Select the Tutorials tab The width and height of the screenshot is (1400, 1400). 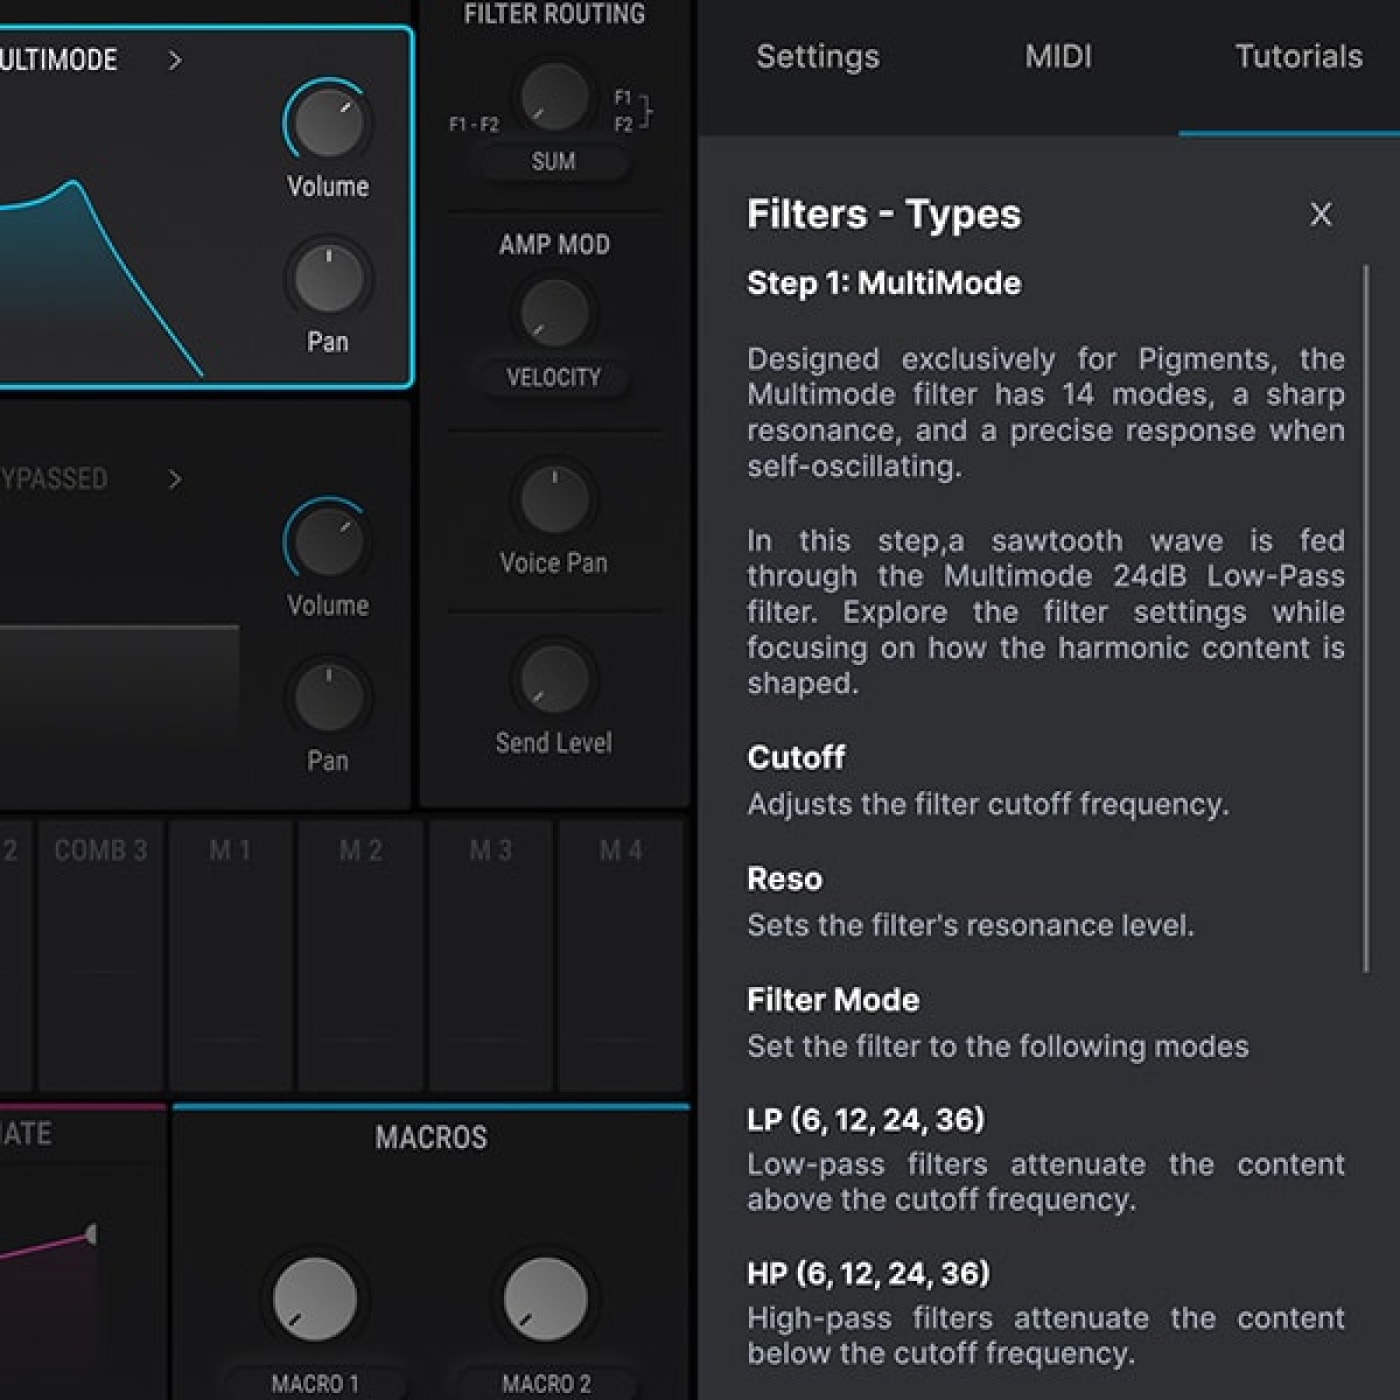click(x=1298, y=56)
